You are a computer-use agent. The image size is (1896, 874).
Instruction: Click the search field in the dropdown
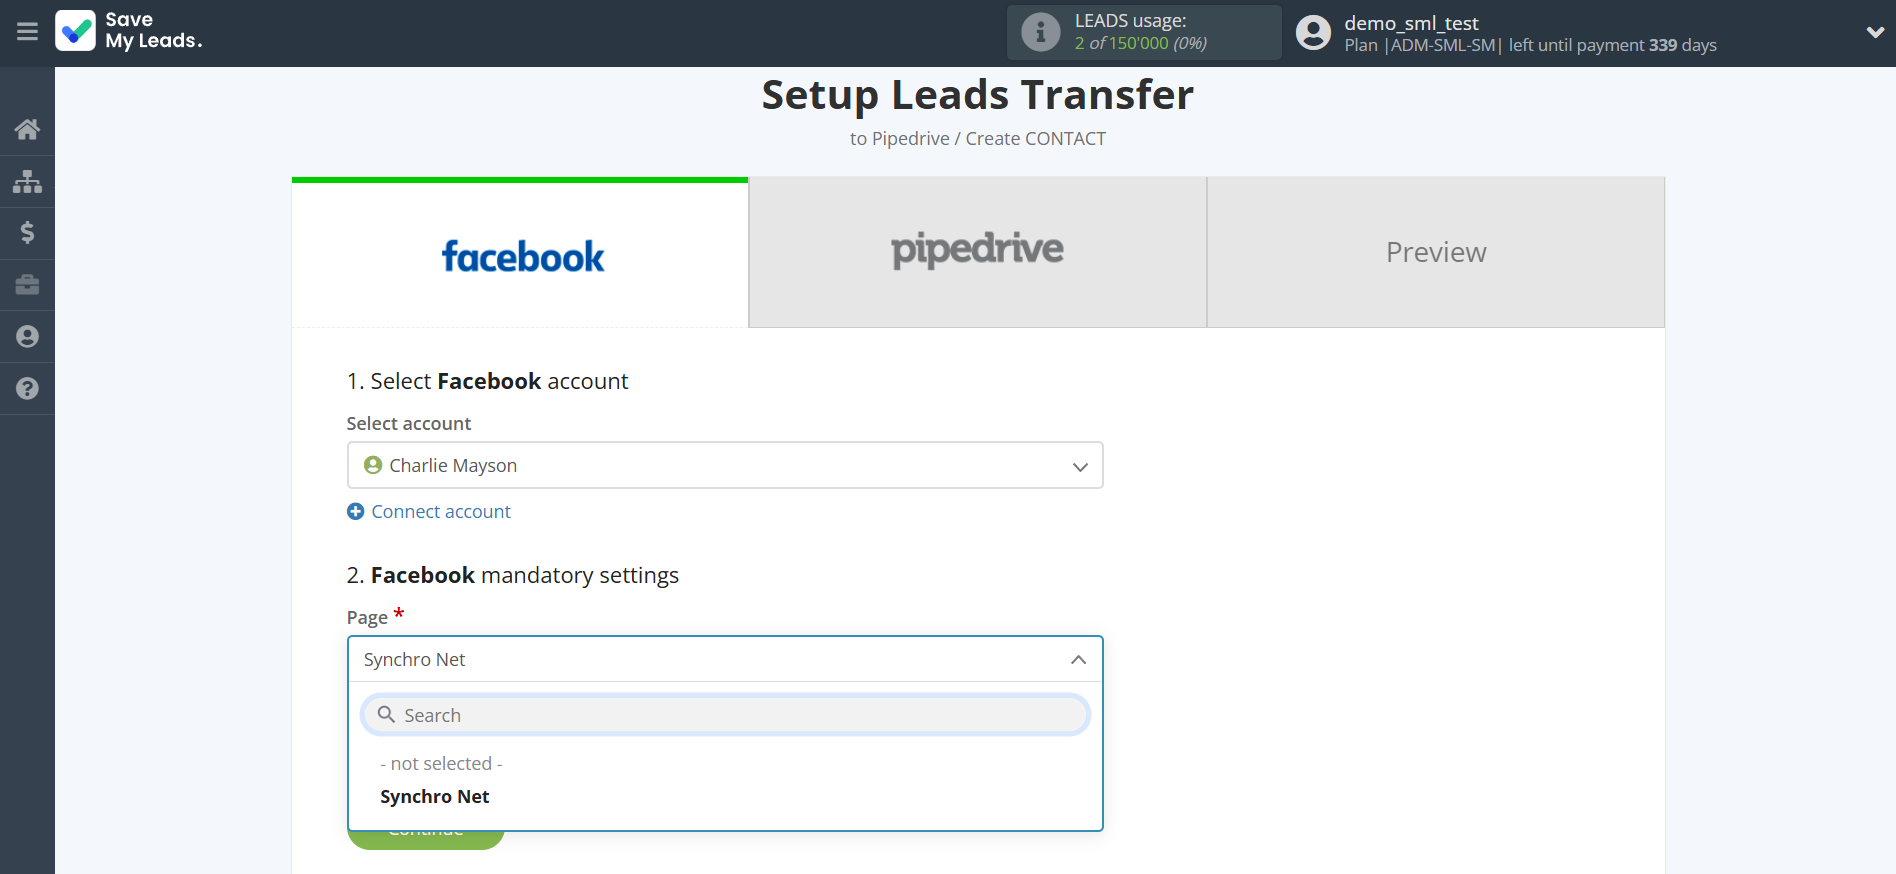point(724,714)
